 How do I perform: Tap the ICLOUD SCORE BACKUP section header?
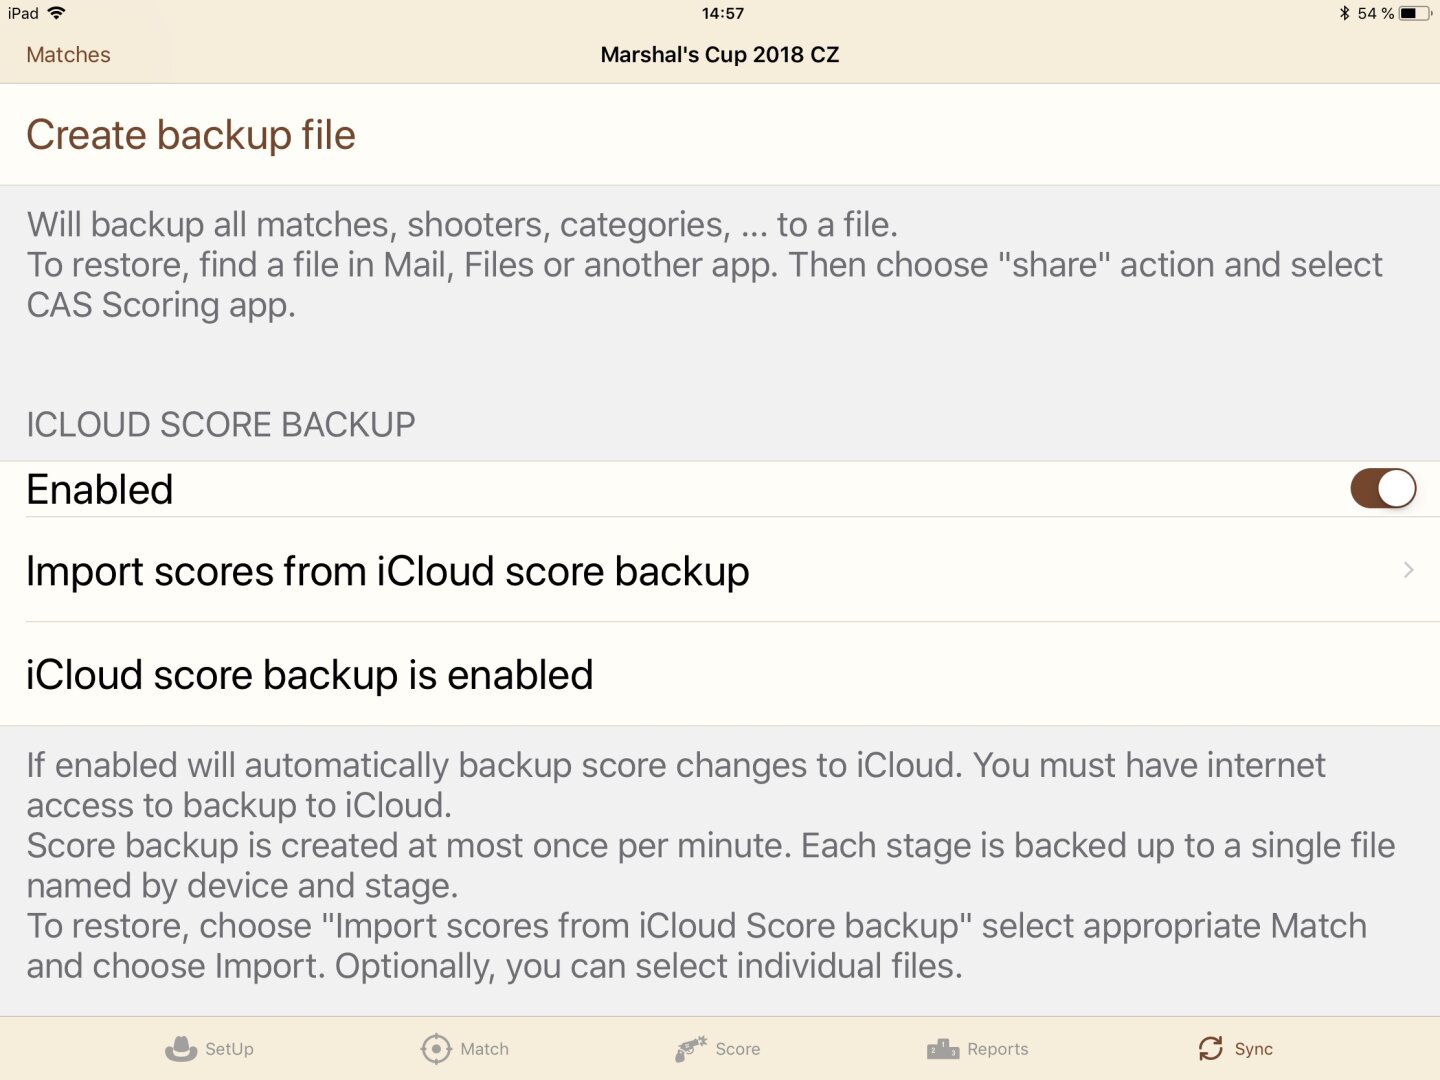pyautogui.click(x=220, y=425)
